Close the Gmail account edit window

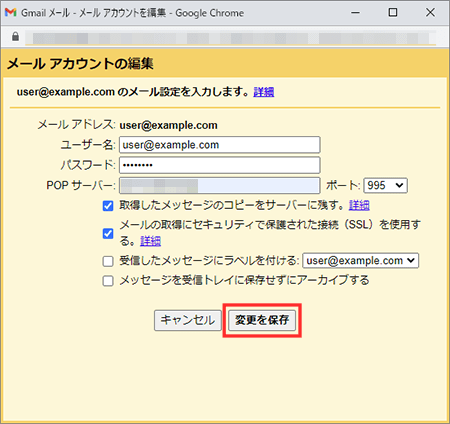[430, 13]
